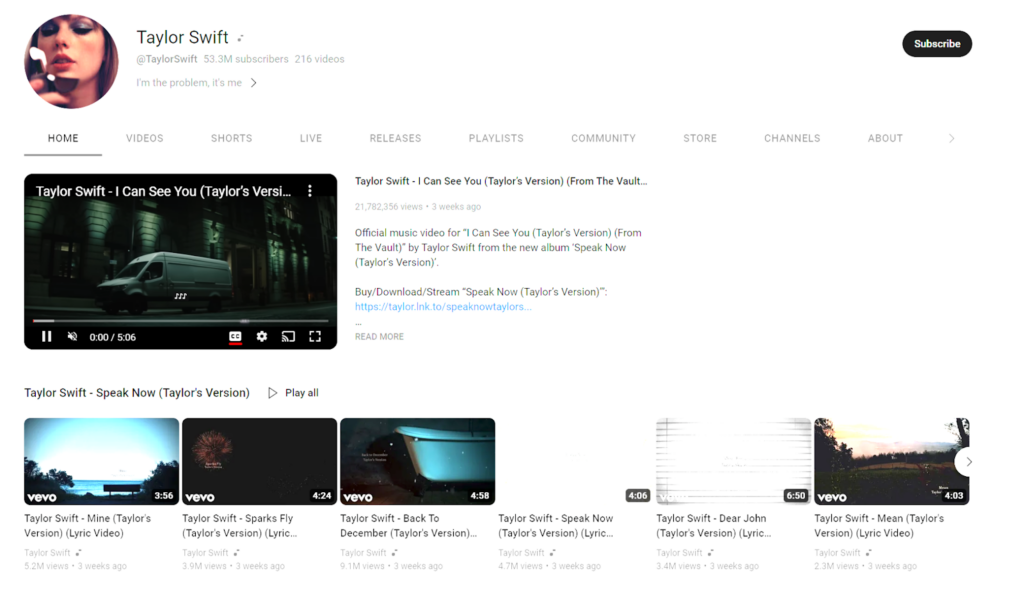Open the About tab
Screen dimensions: 1024x592
885,139
